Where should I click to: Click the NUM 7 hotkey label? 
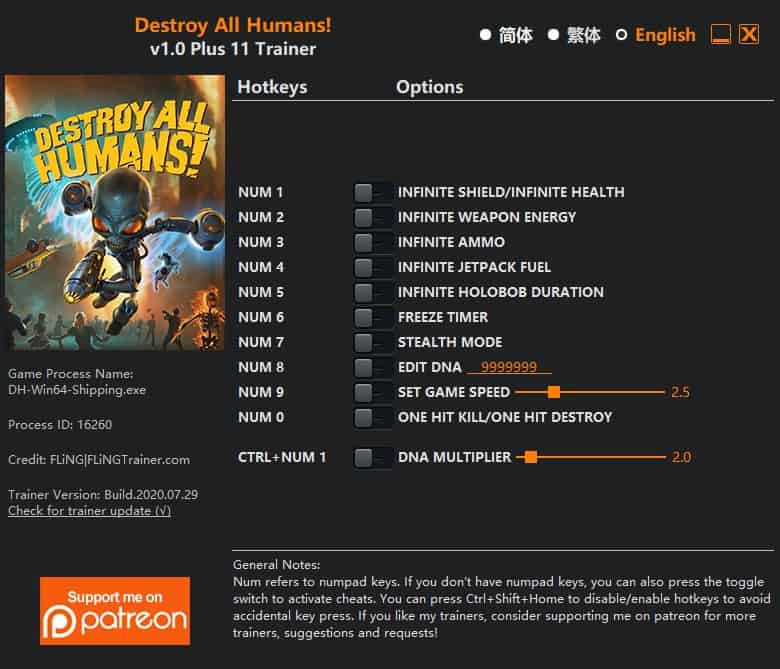(x=261, y=342)
